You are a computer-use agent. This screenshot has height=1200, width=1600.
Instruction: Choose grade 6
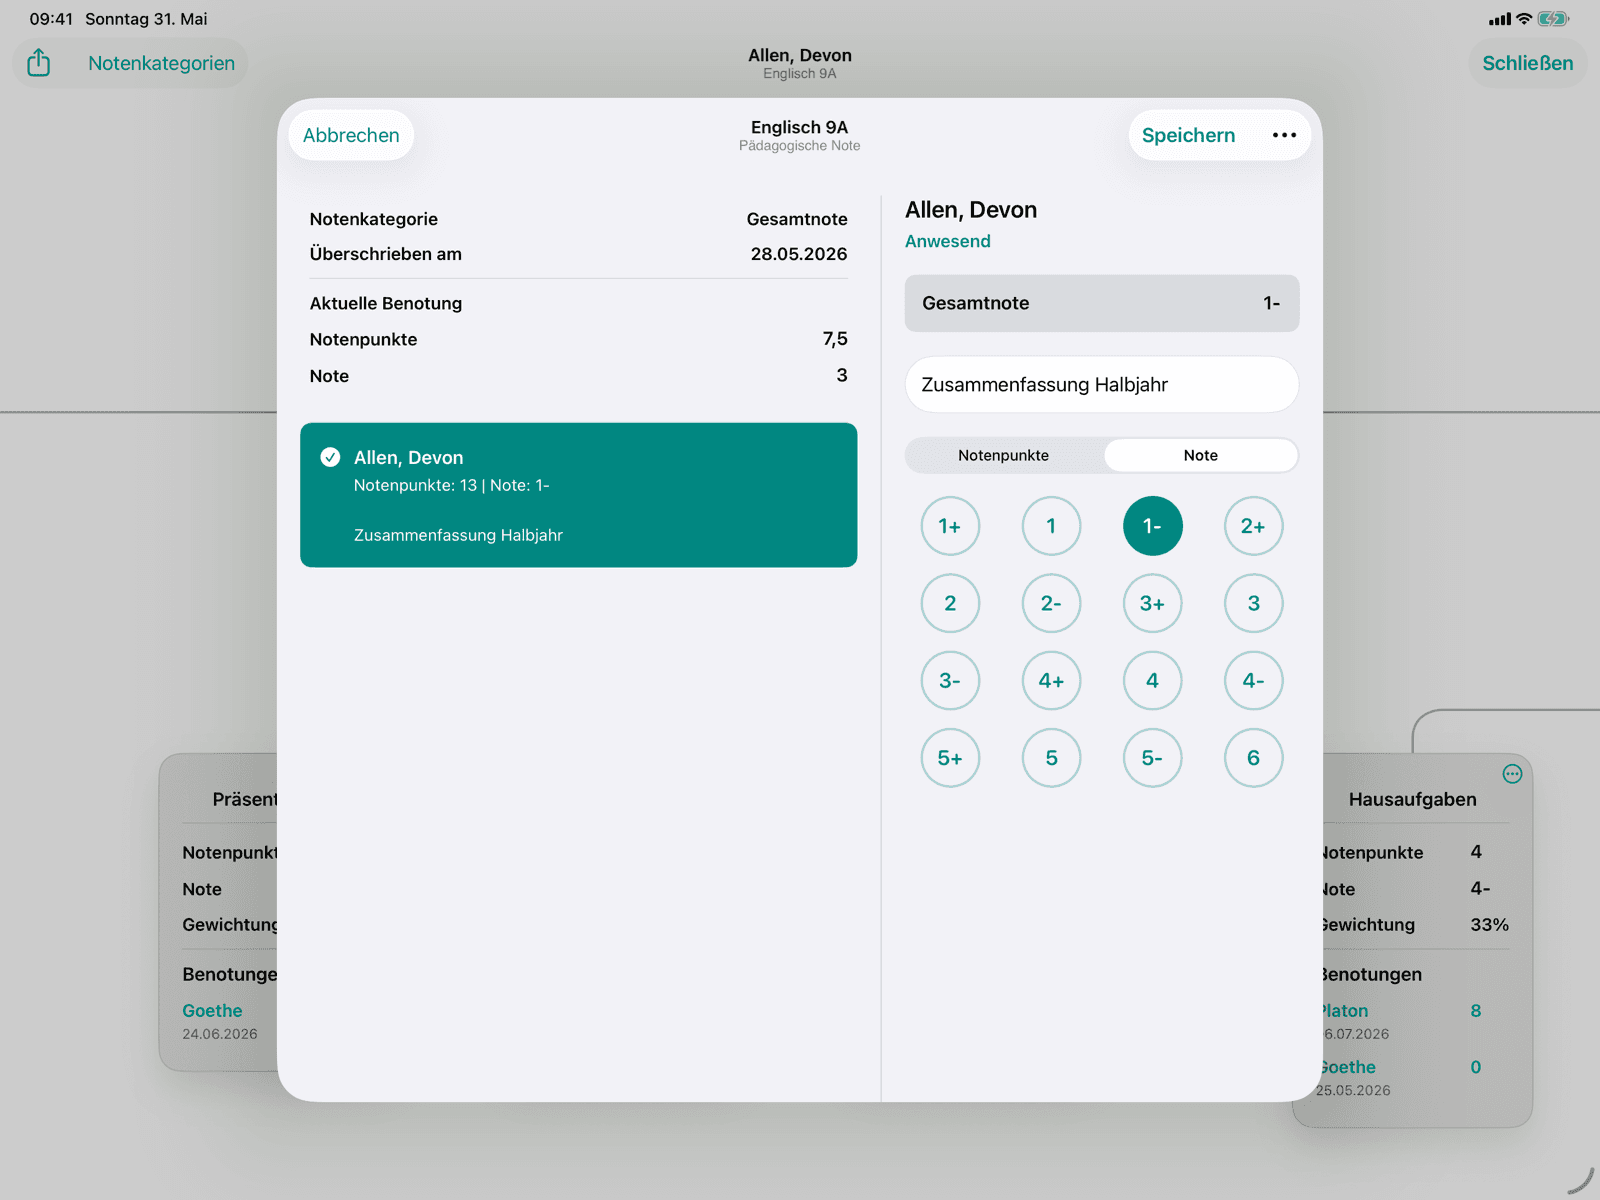tap(1253, 758)
